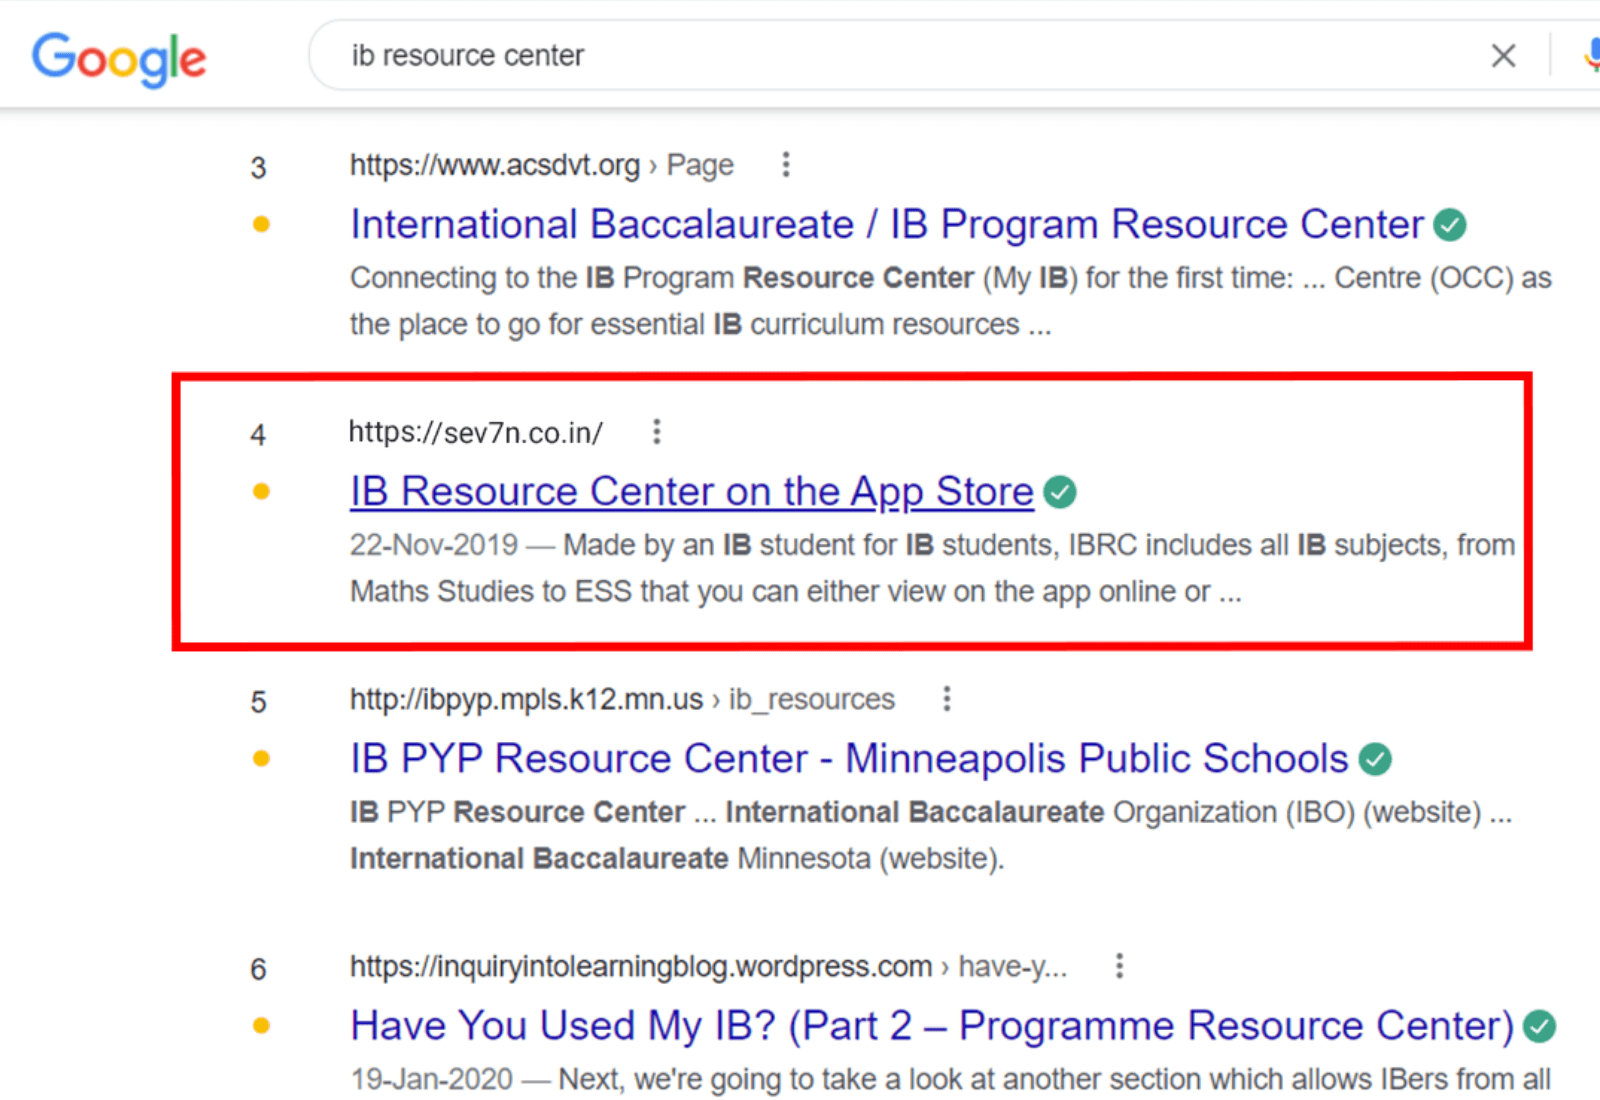Click the https://www.acsdvt.org URL breadcrumb
This screenshot has height=1100, width=1600.
pyautogui.click(x=494, y=165)
